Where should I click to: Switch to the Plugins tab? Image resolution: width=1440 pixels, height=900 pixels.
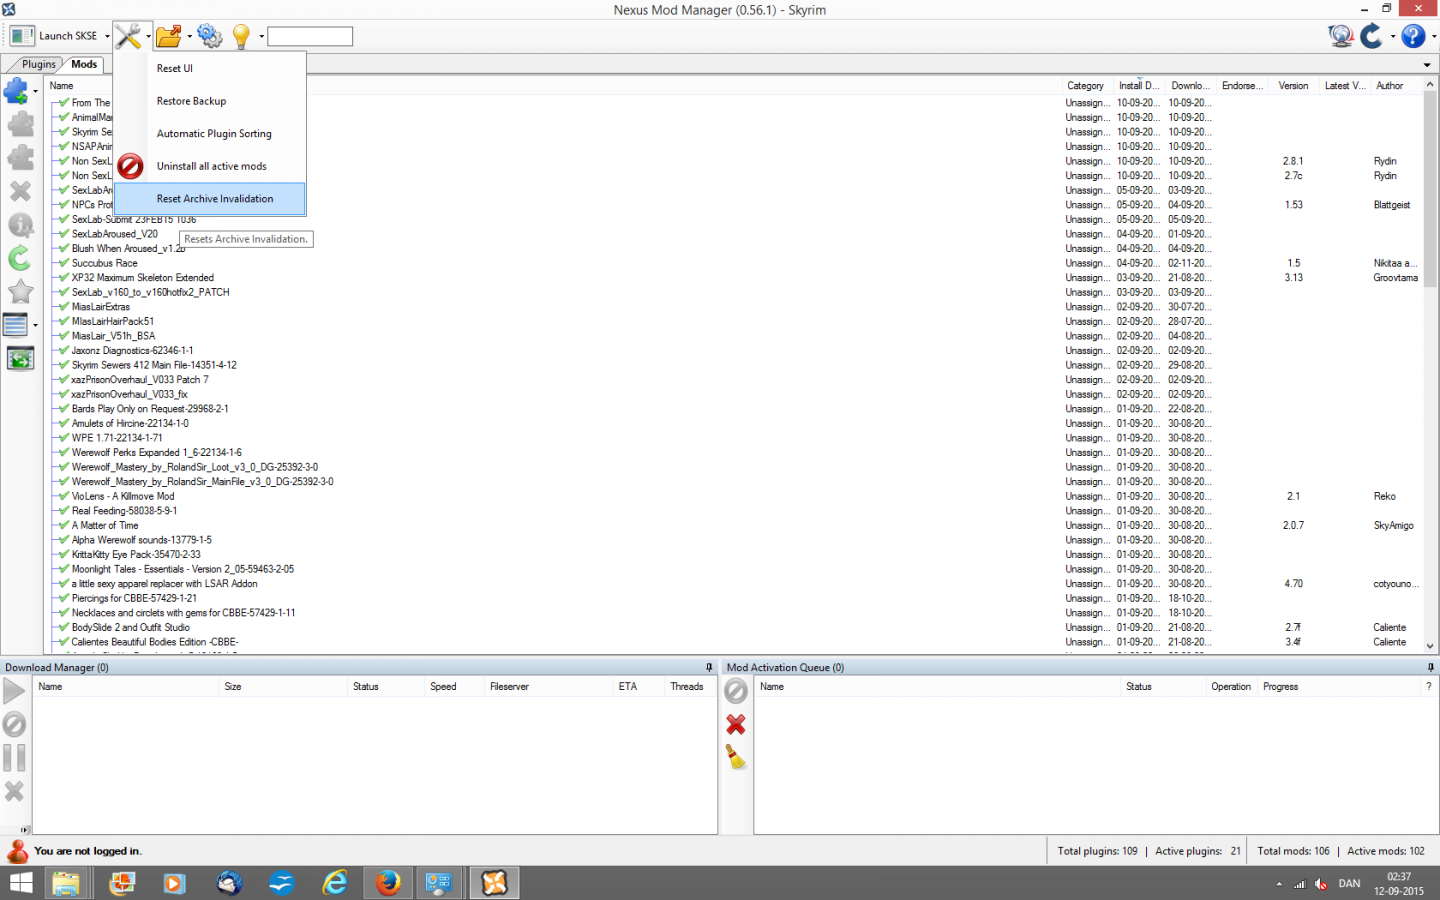[x=39, y=64]
